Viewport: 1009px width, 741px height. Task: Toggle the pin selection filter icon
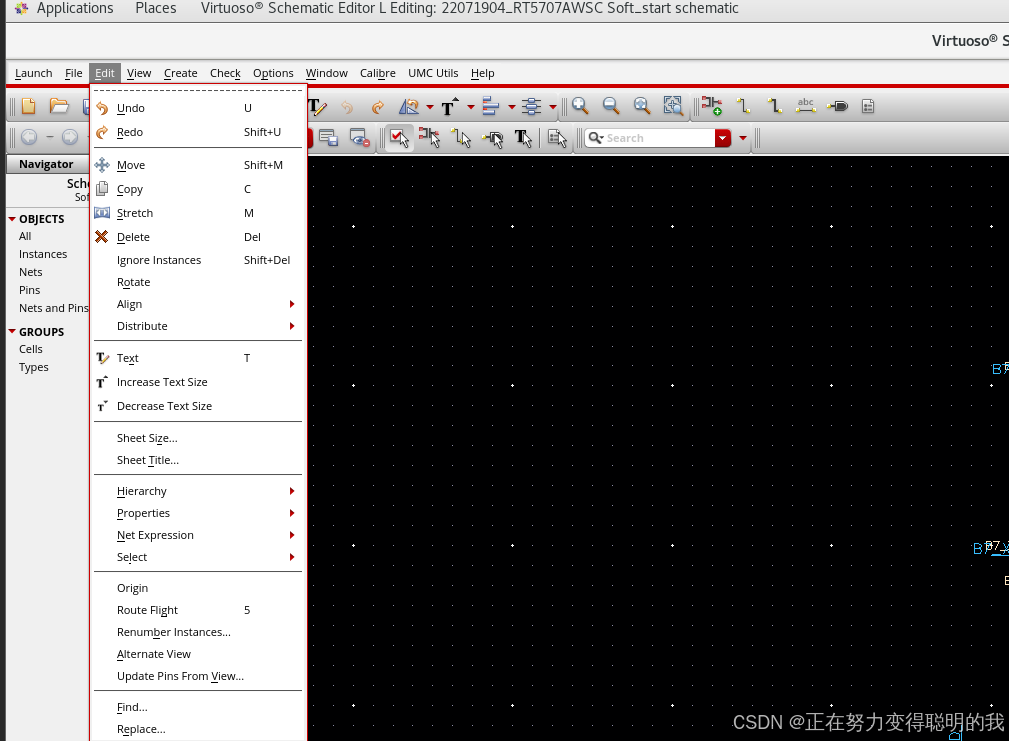[x=493, y=138]
